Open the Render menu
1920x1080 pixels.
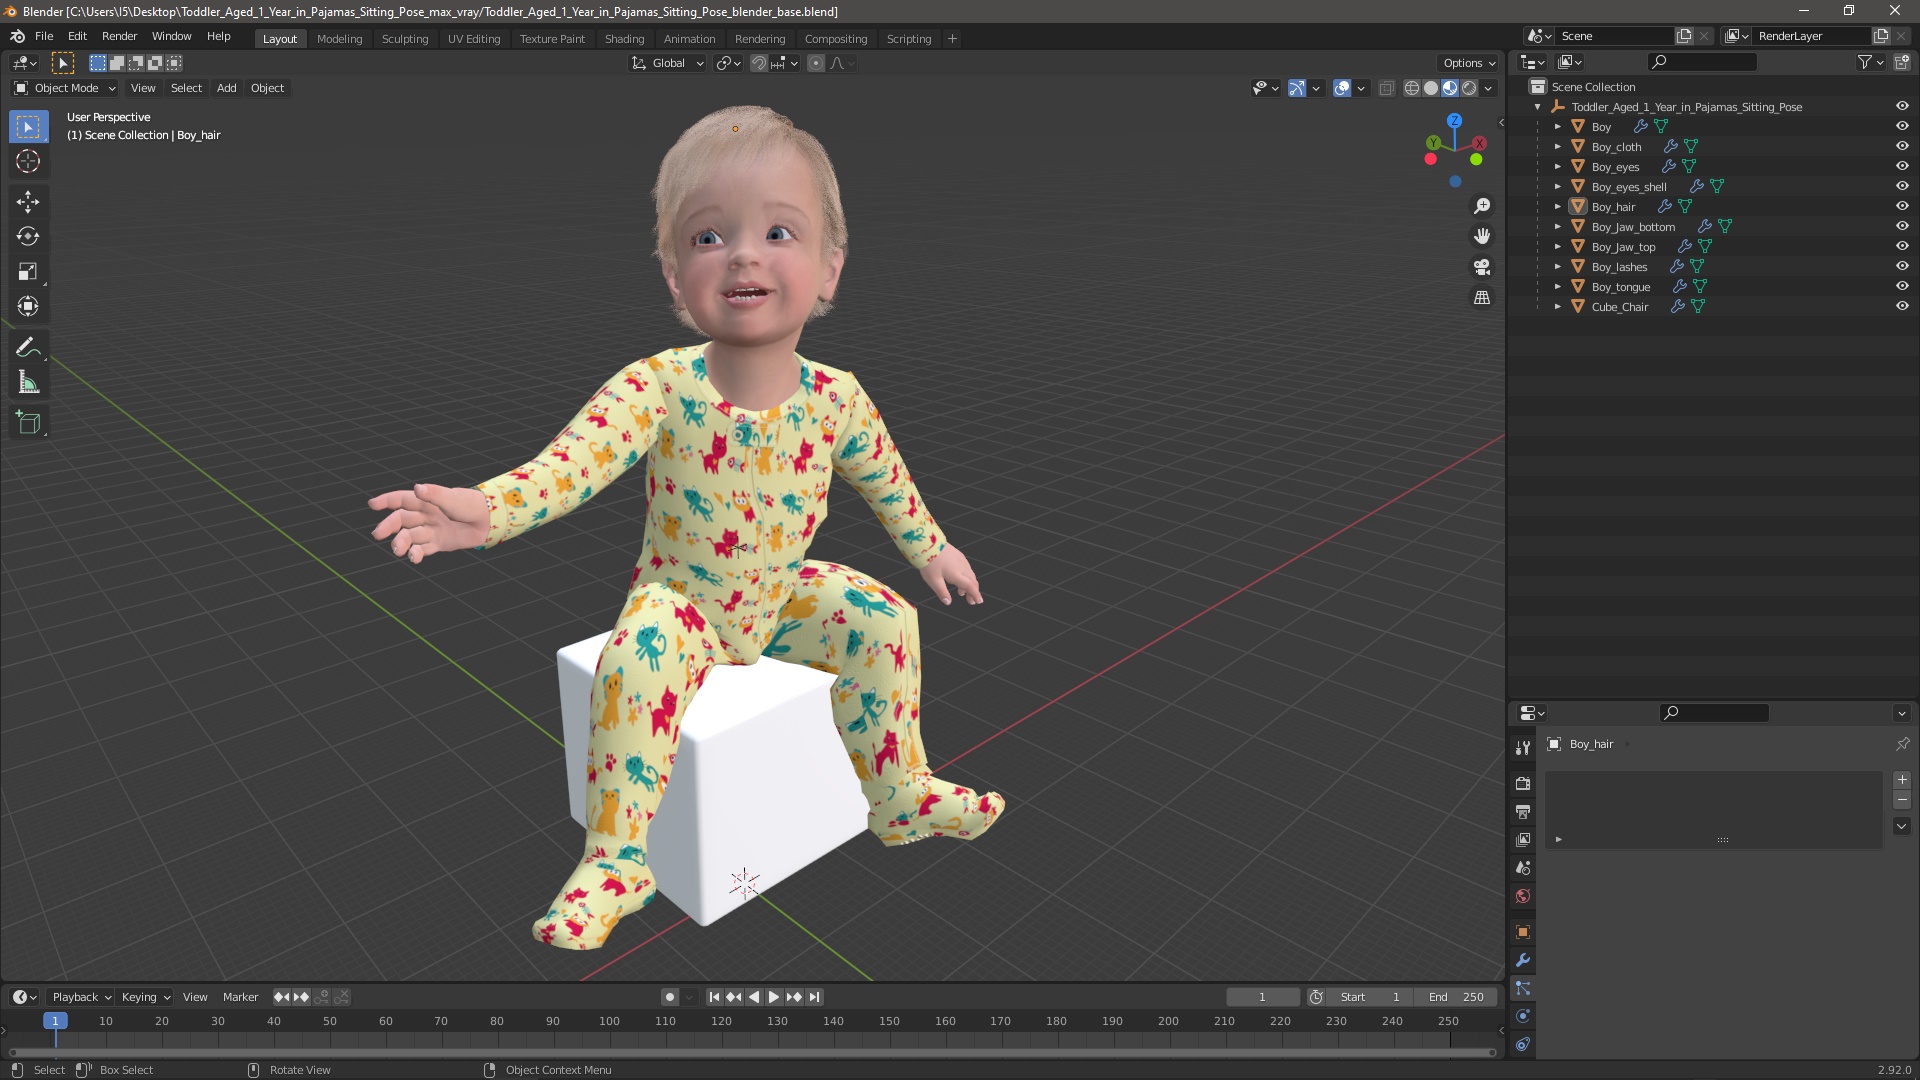(119, 36)
